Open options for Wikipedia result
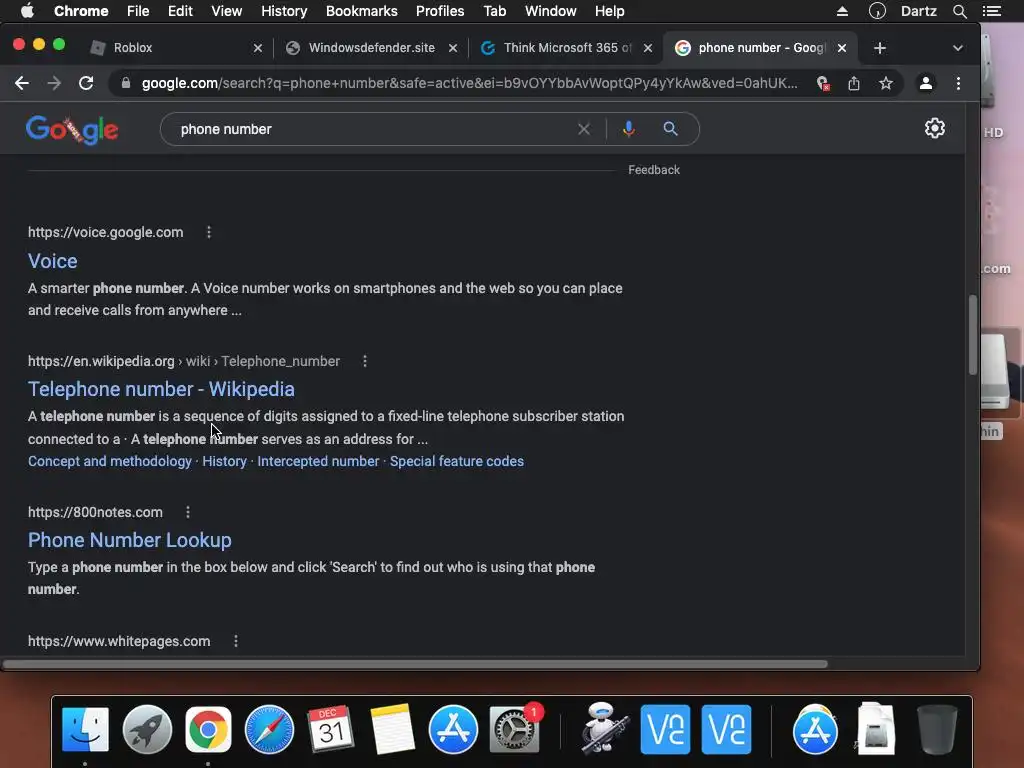 [365, 361]
